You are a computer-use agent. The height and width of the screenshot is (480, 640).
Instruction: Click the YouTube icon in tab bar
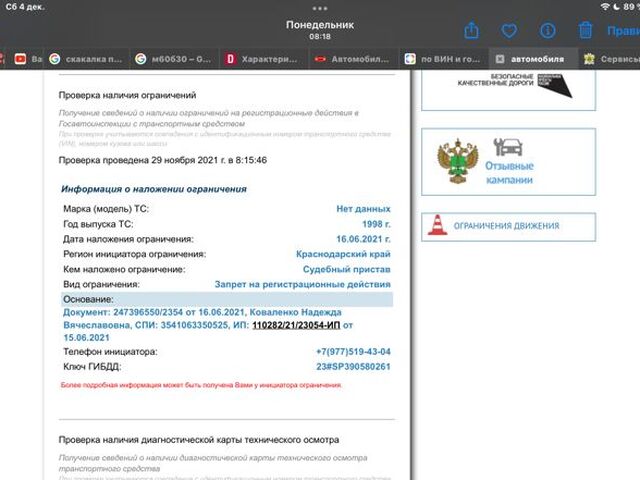pyautogui.click(x=20, y=59)
